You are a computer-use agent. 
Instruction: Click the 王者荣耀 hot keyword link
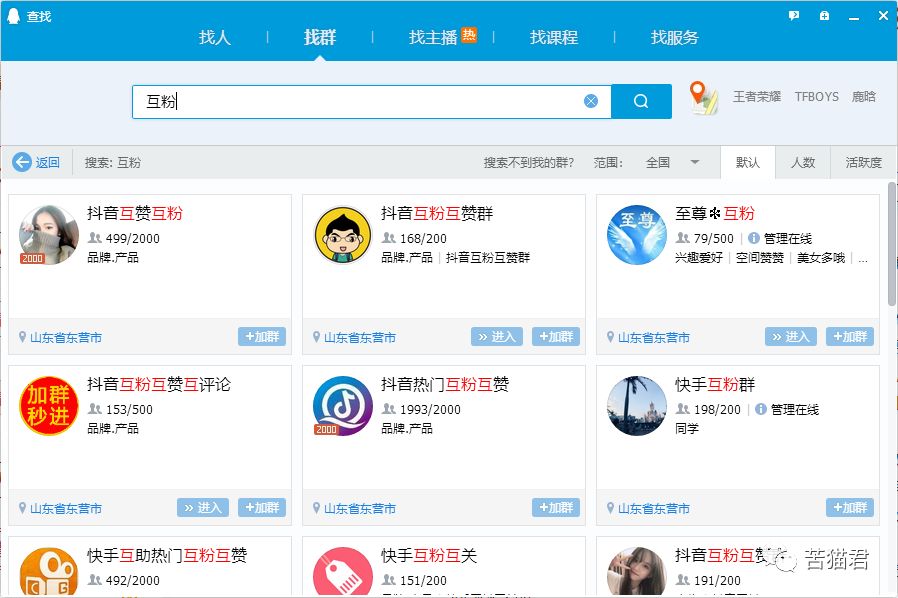tap(757, 97)
